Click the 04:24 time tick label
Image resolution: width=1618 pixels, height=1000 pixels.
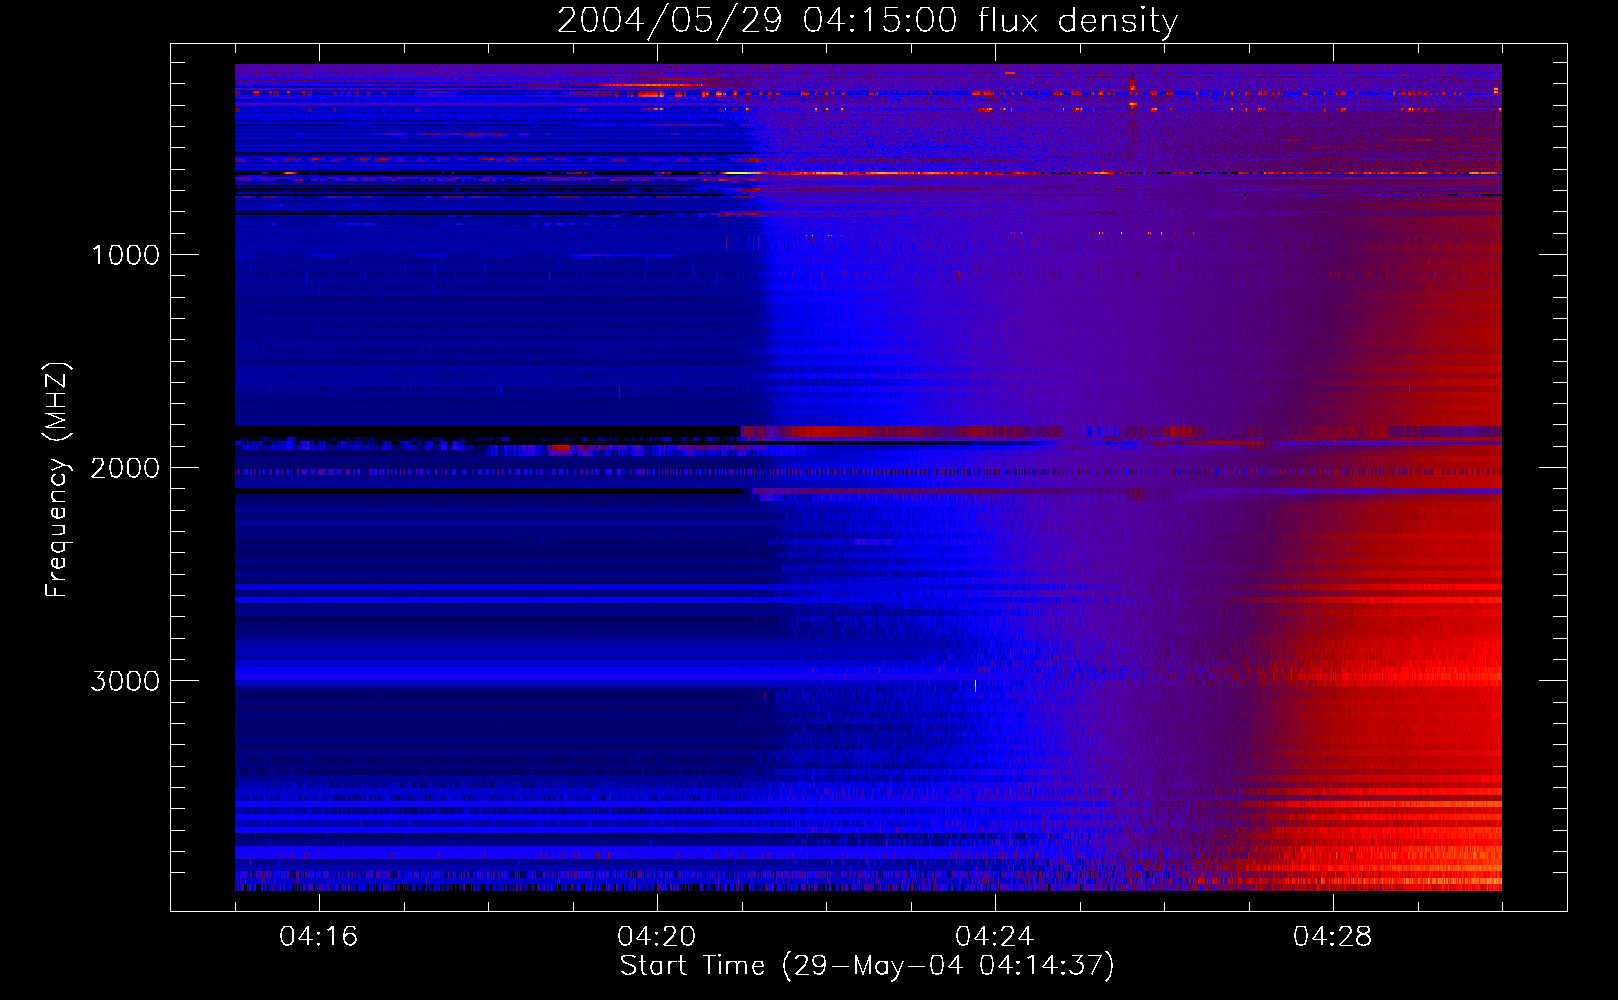994,936
